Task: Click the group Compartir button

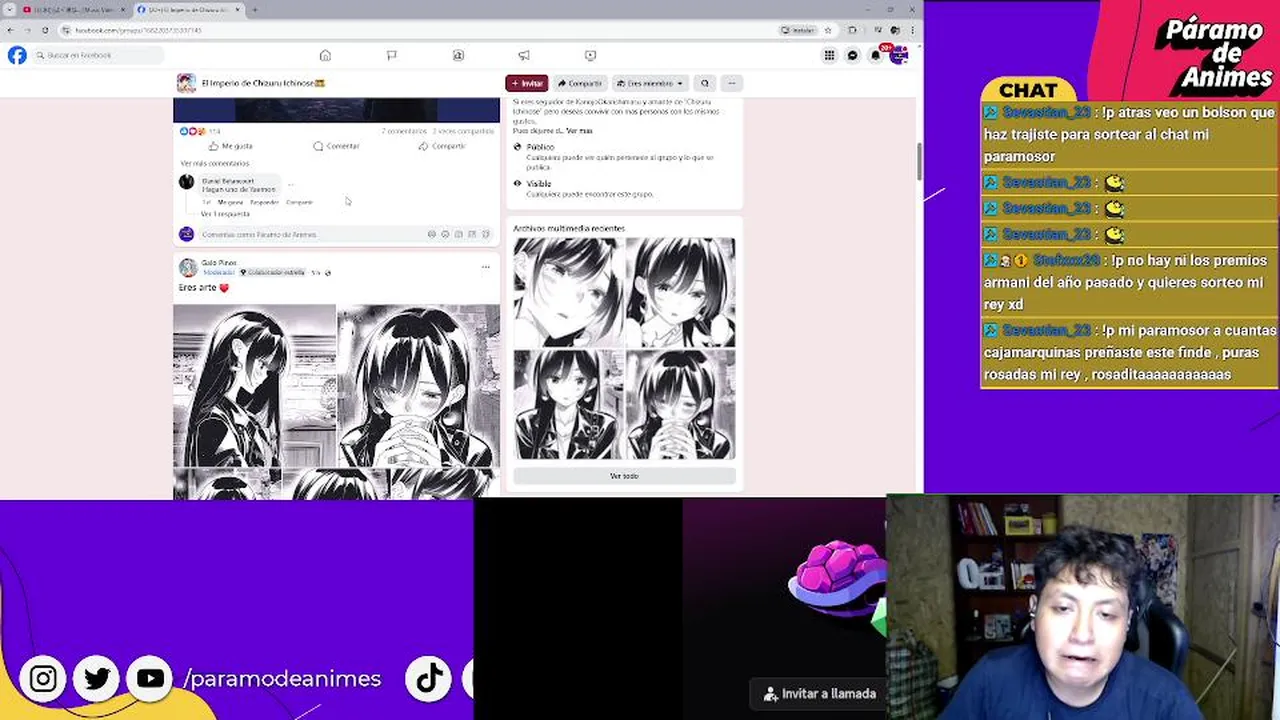Action: coord(580,83)
